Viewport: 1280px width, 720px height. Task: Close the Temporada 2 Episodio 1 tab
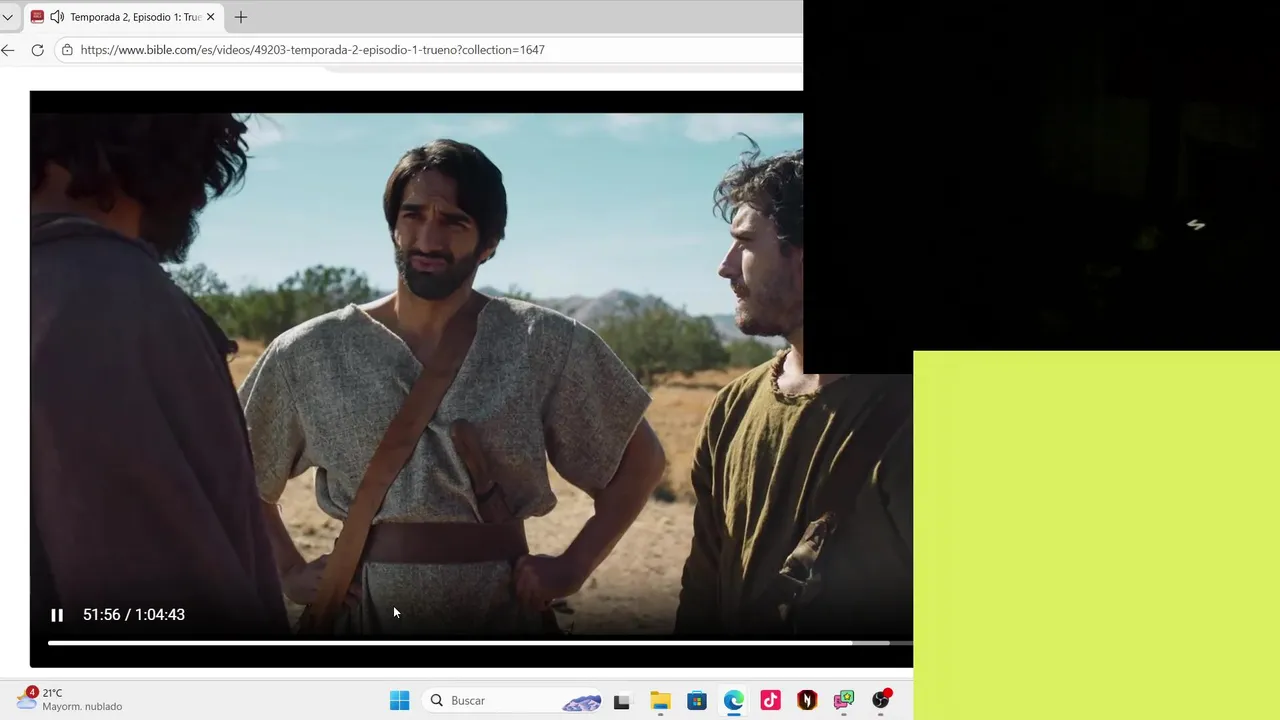210,17
